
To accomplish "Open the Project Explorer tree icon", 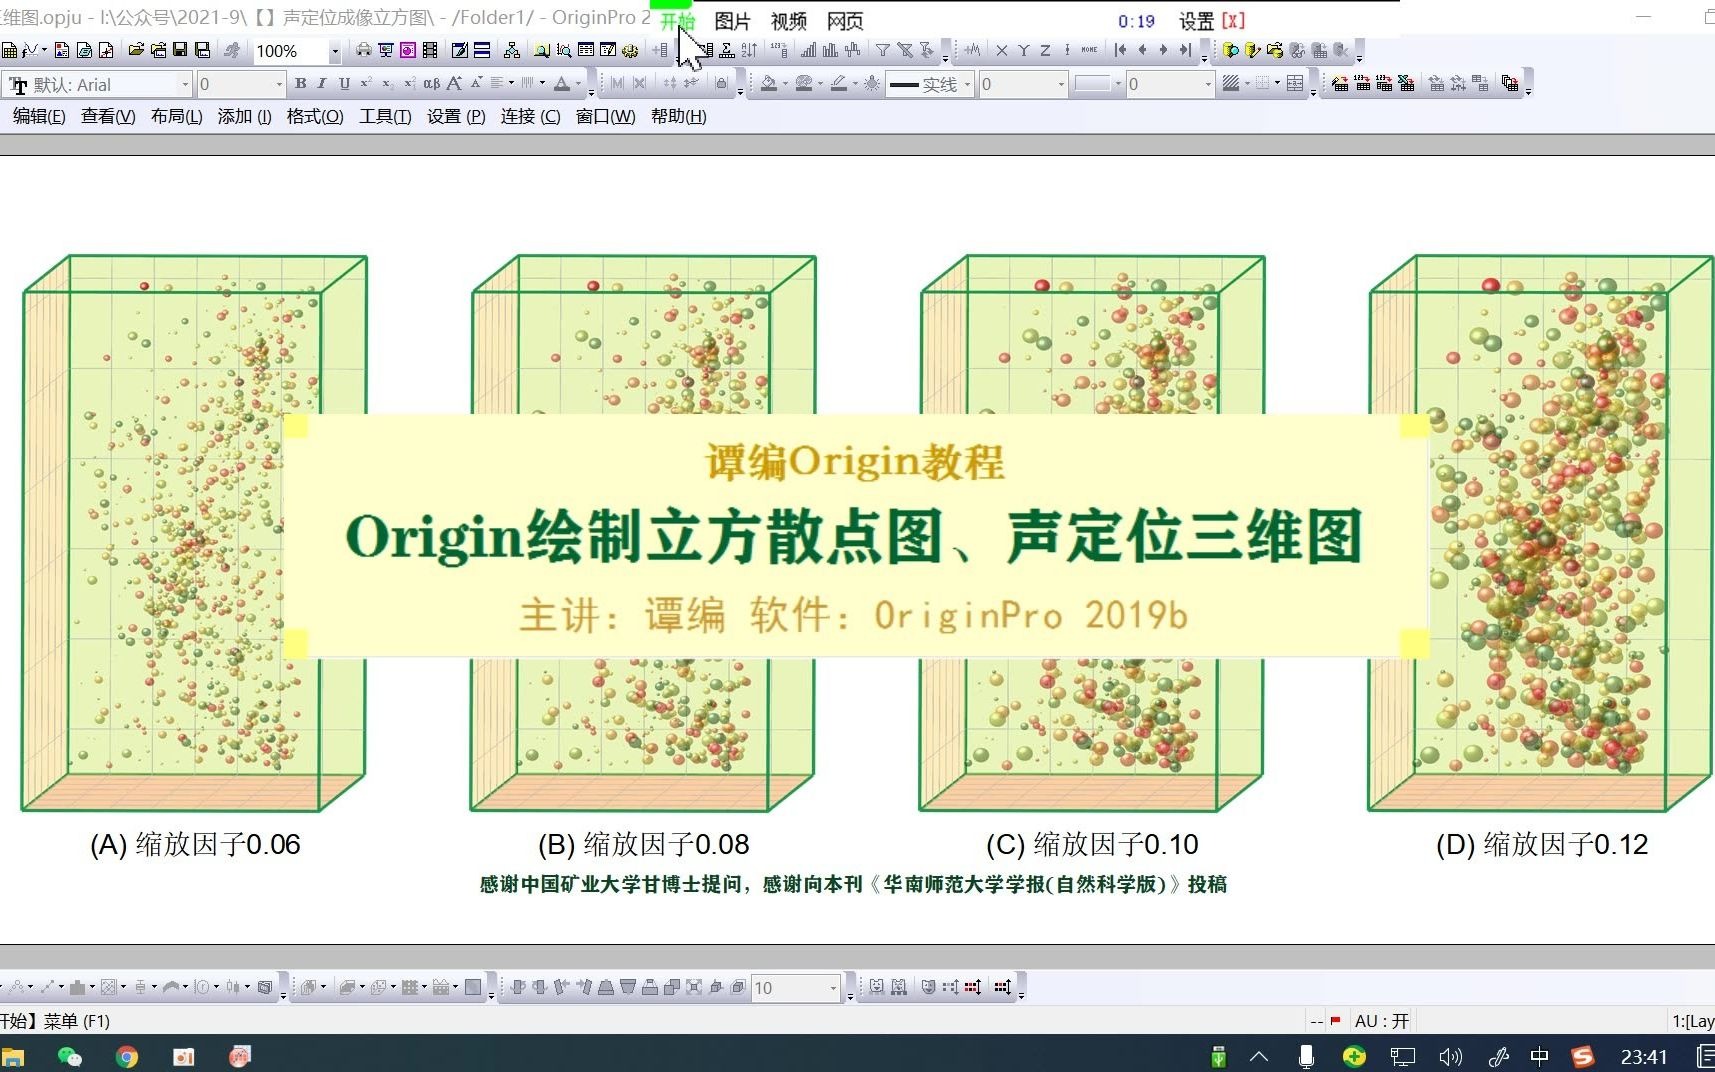I will pyautogui.click(x=511, y=50).
